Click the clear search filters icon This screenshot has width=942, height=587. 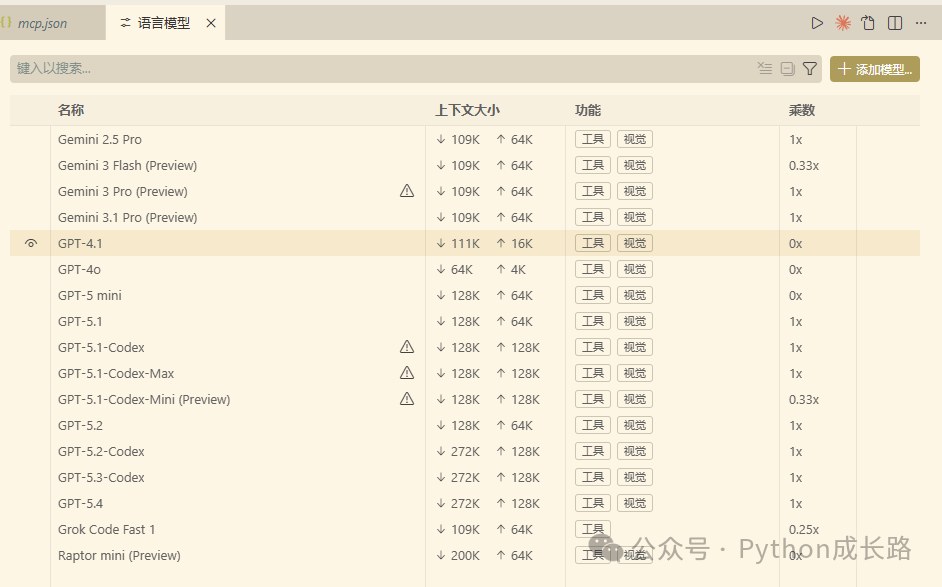click(765, 68)
